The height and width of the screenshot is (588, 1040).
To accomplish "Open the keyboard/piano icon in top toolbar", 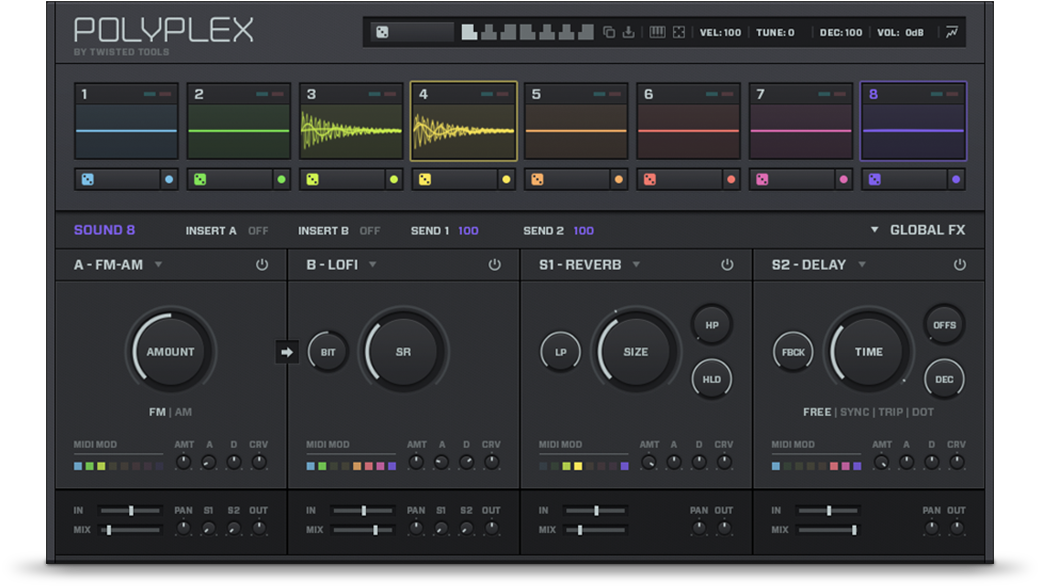I will tap(657, 32).
